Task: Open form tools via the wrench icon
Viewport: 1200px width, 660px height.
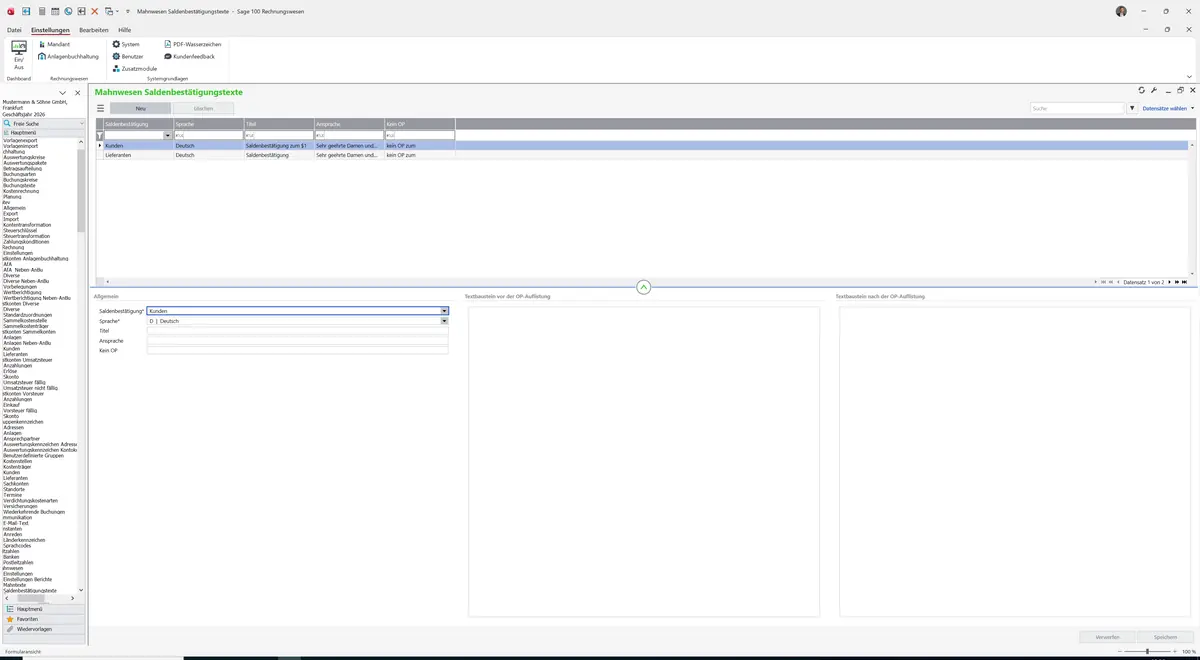Action: (1154, 90)
